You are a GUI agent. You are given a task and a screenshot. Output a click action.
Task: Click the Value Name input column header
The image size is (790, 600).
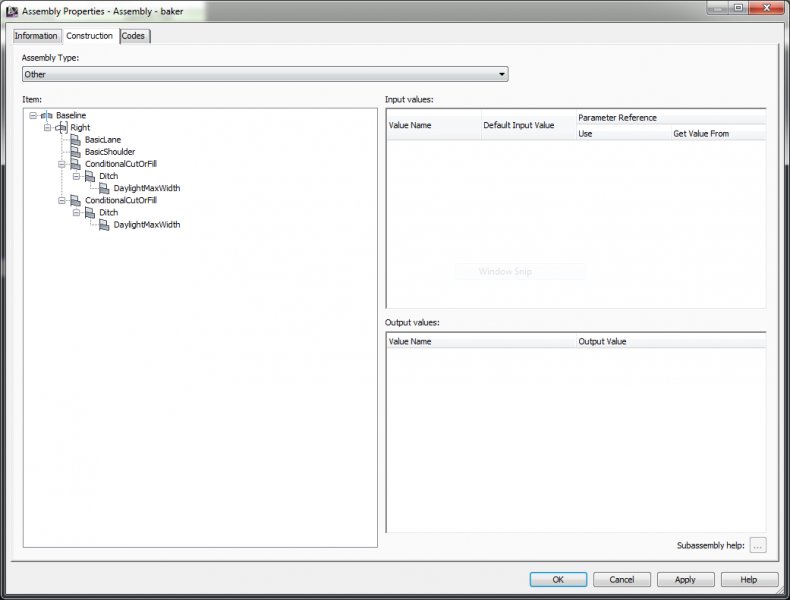click(434, 125)
